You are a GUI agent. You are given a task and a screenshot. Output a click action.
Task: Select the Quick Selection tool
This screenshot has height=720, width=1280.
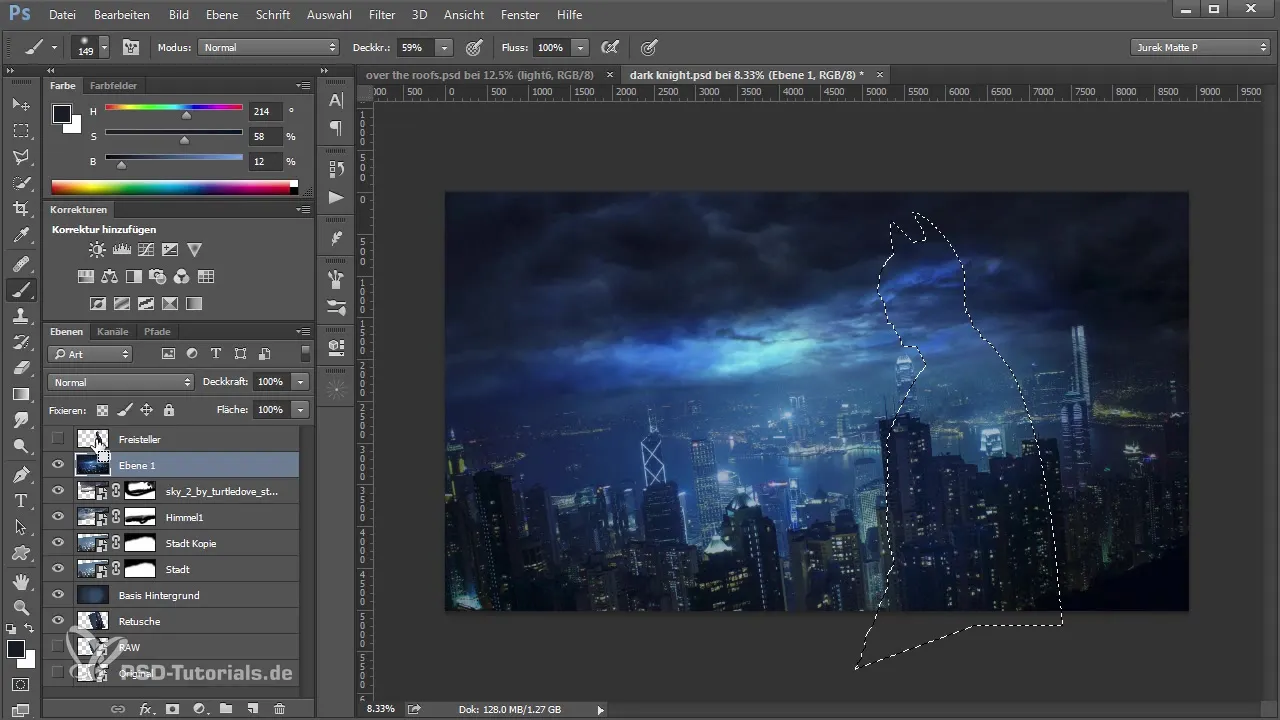coord(20,183)
